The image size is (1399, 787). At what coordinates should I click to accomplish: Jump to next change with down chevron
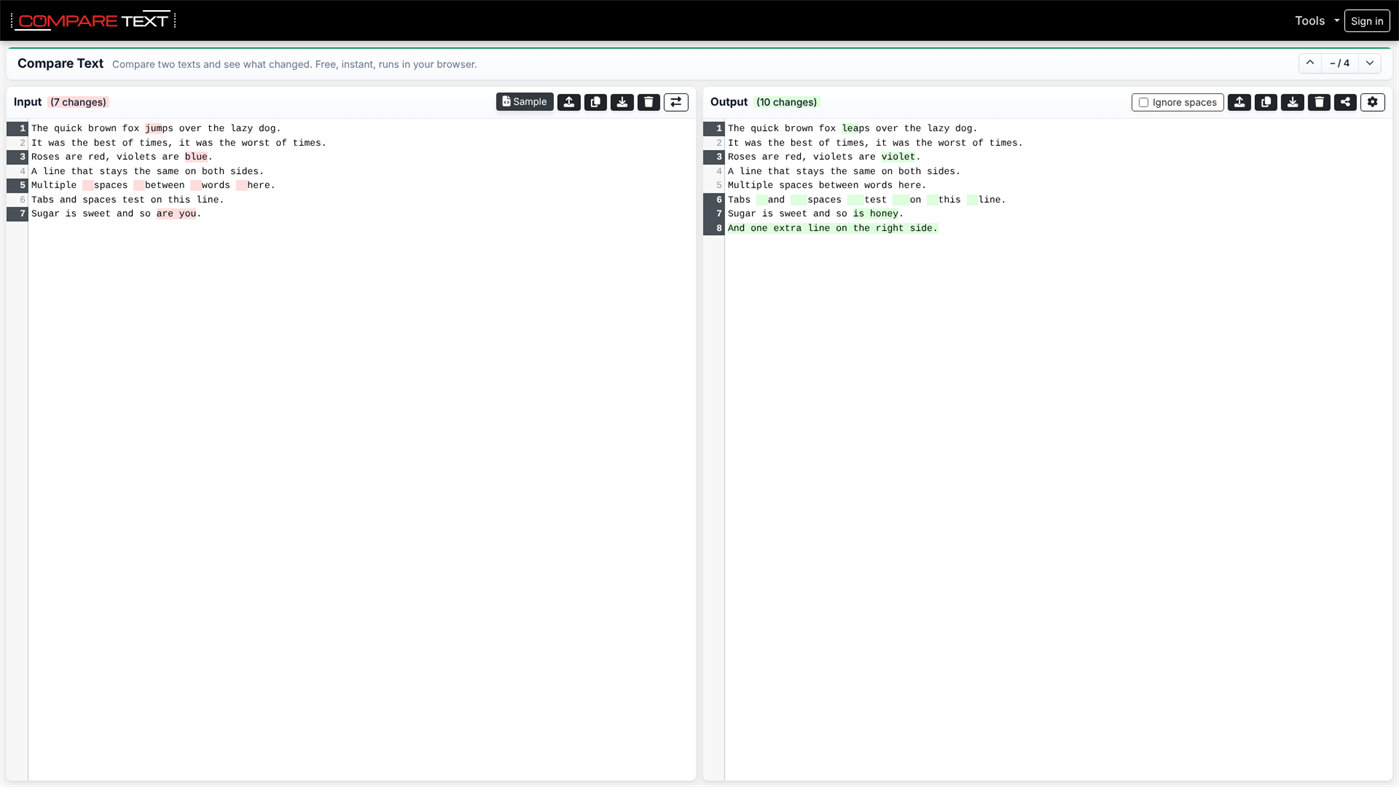pos(1370,63)
